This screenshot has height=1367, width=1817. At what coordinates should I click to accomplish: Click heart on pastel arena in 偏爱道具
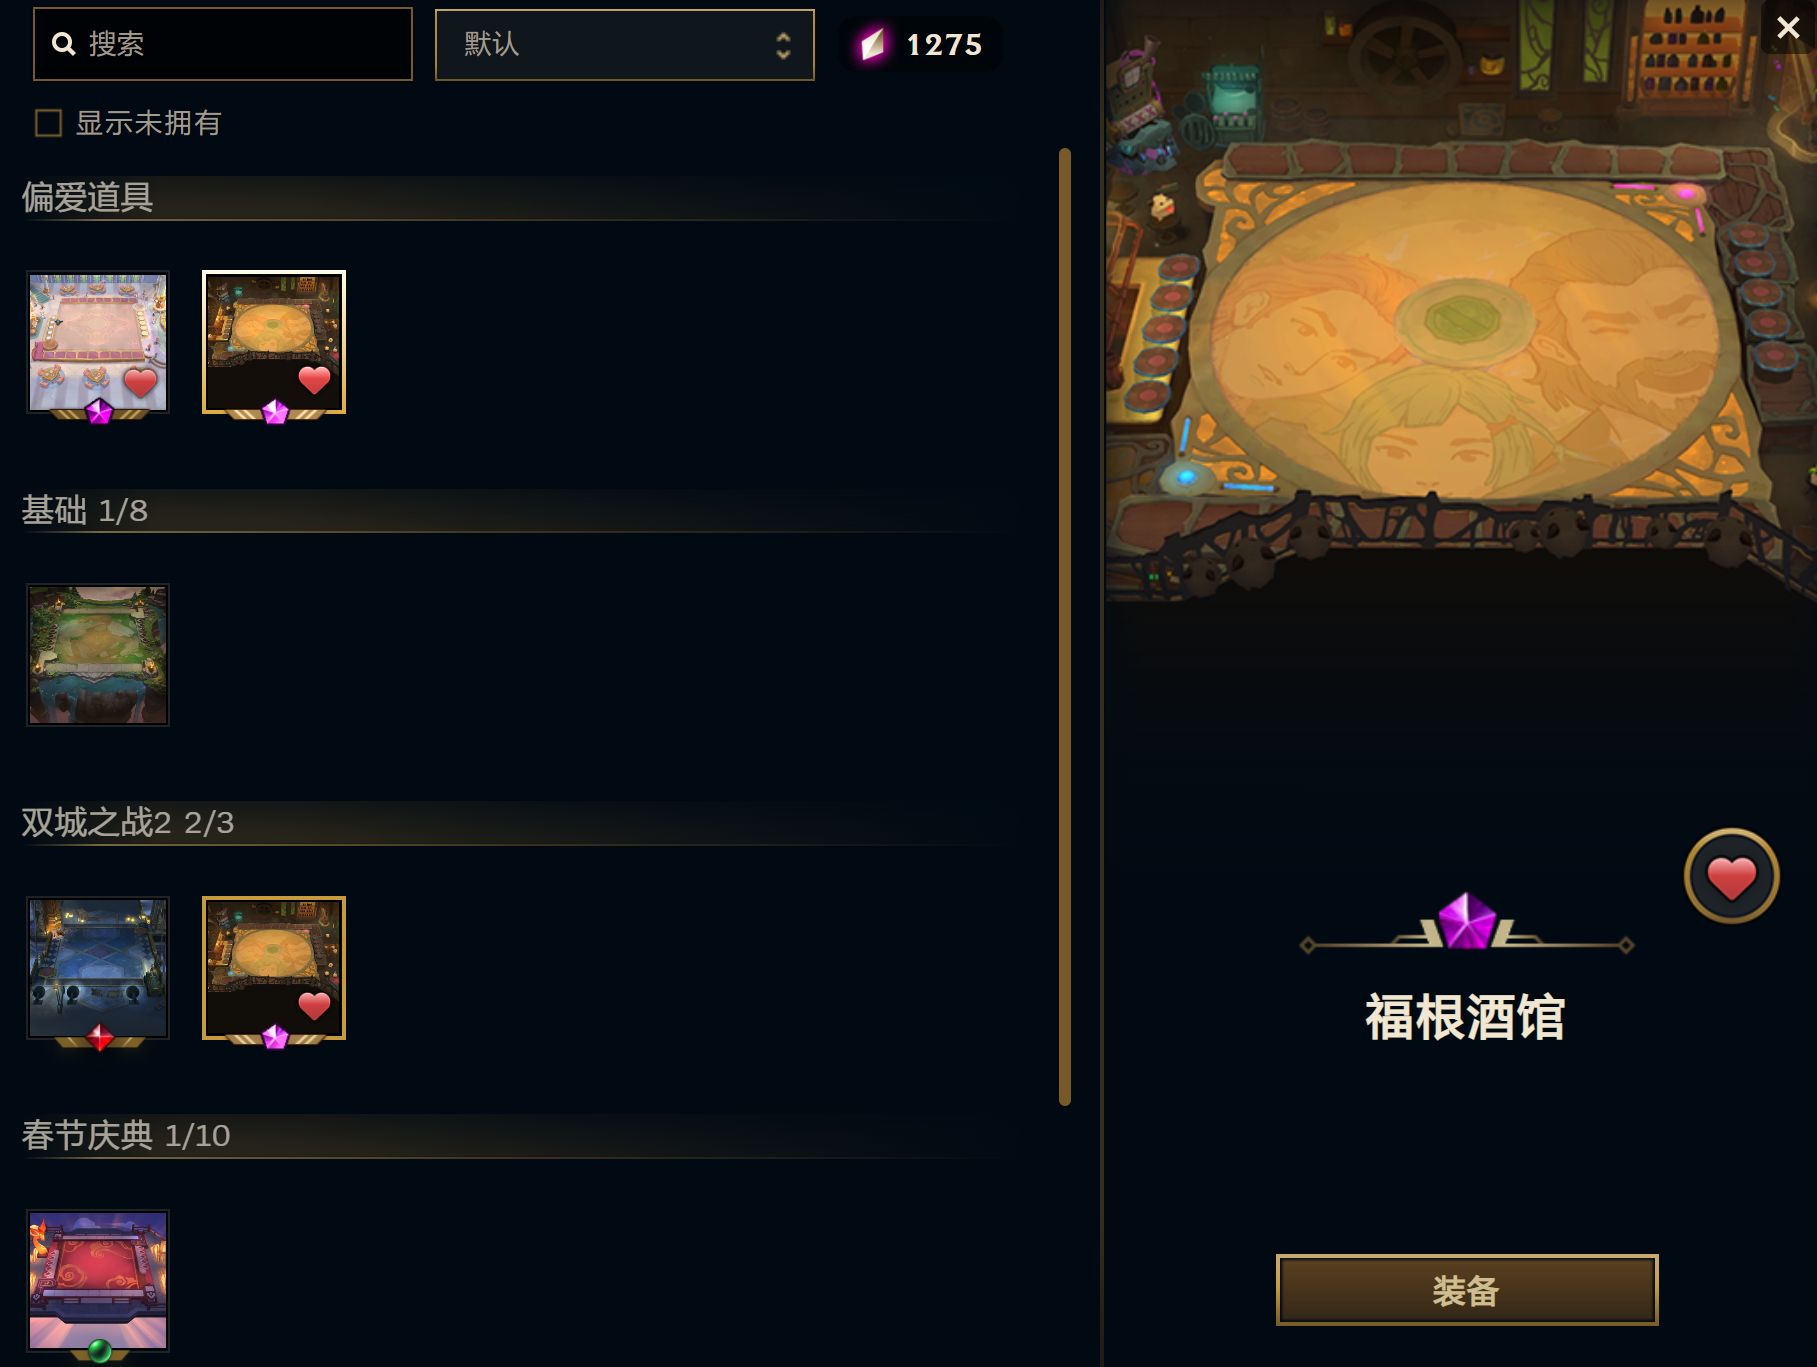click(141, 382)
